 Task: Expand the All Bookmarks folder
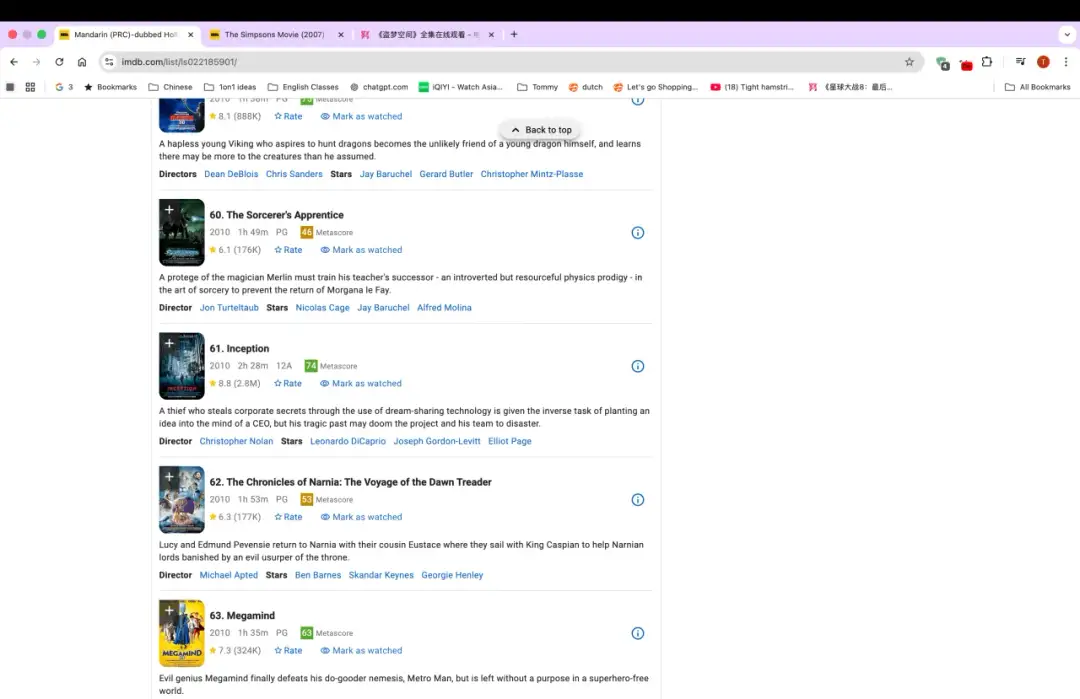[x=1037, y=87]
